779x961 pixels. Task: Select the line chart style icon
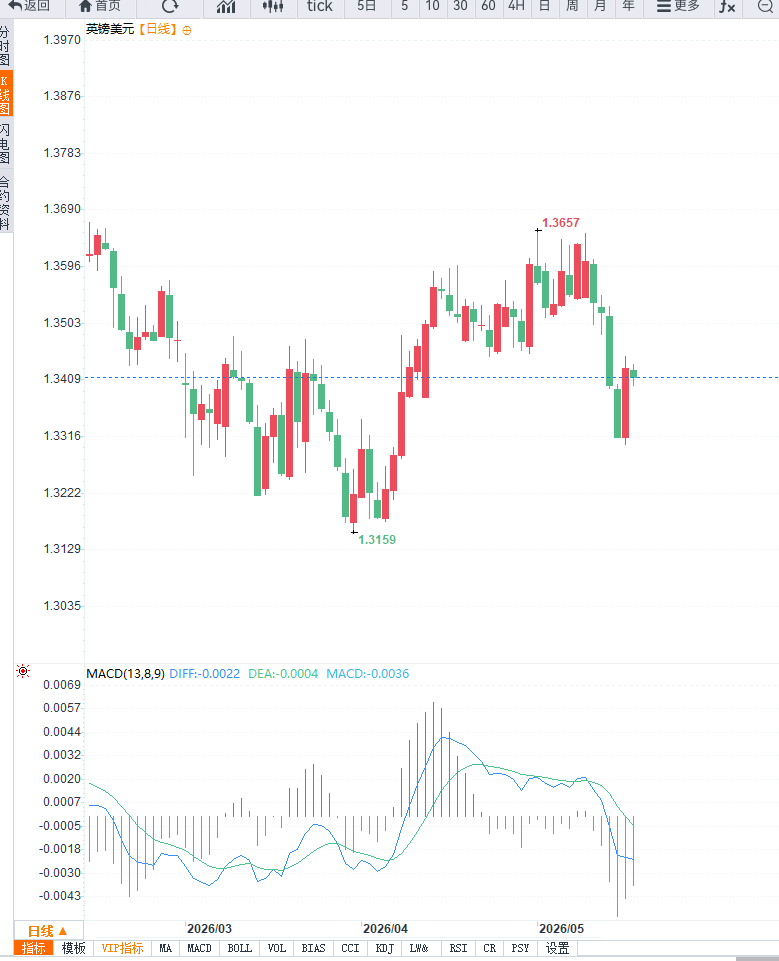[226, 7]
